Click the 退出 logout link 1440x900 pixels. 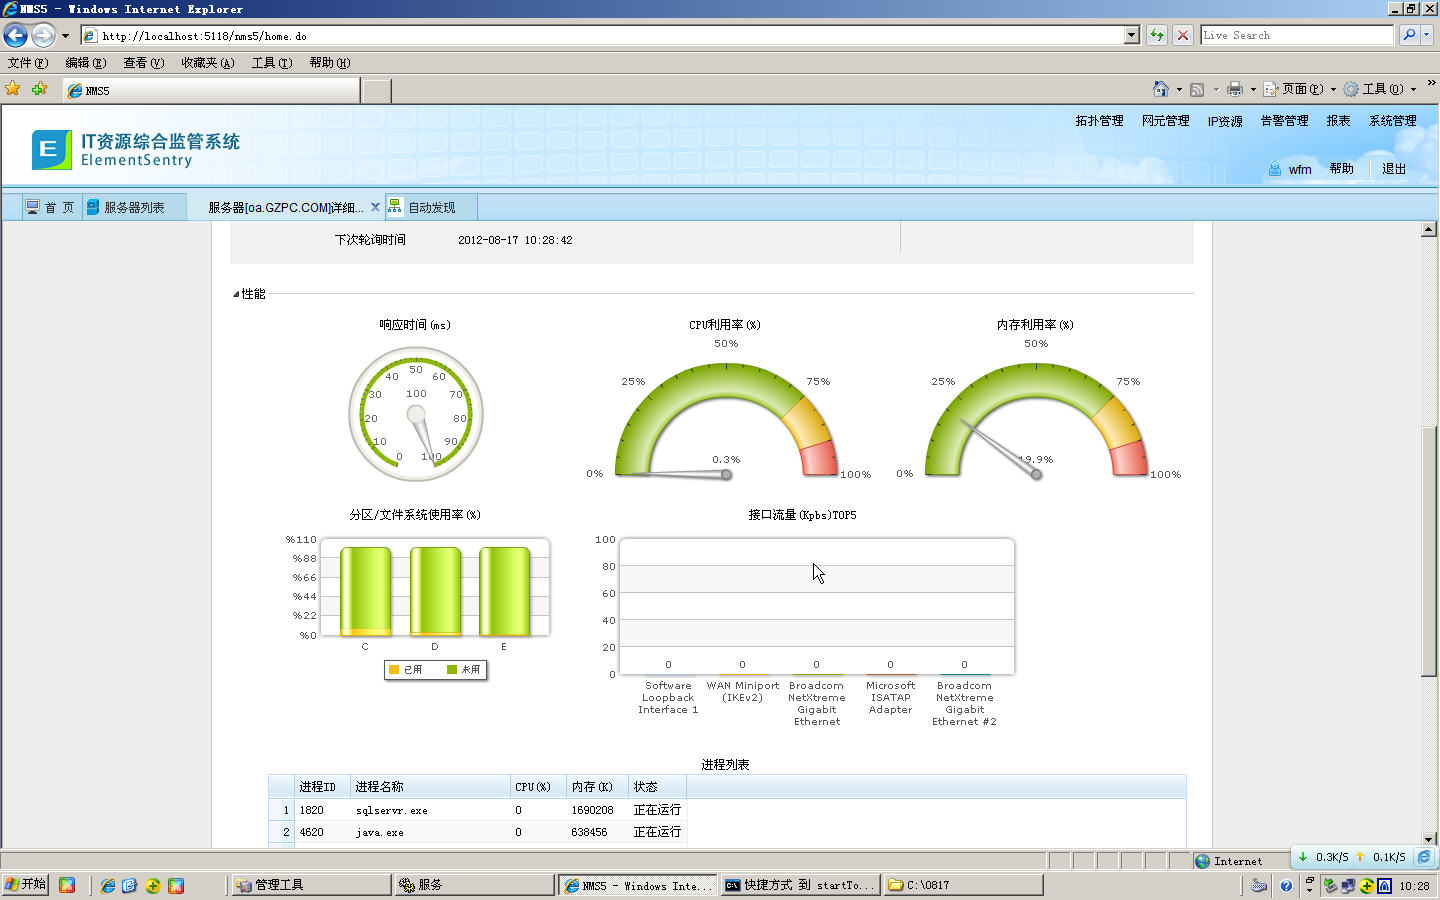click(1394, 169)
